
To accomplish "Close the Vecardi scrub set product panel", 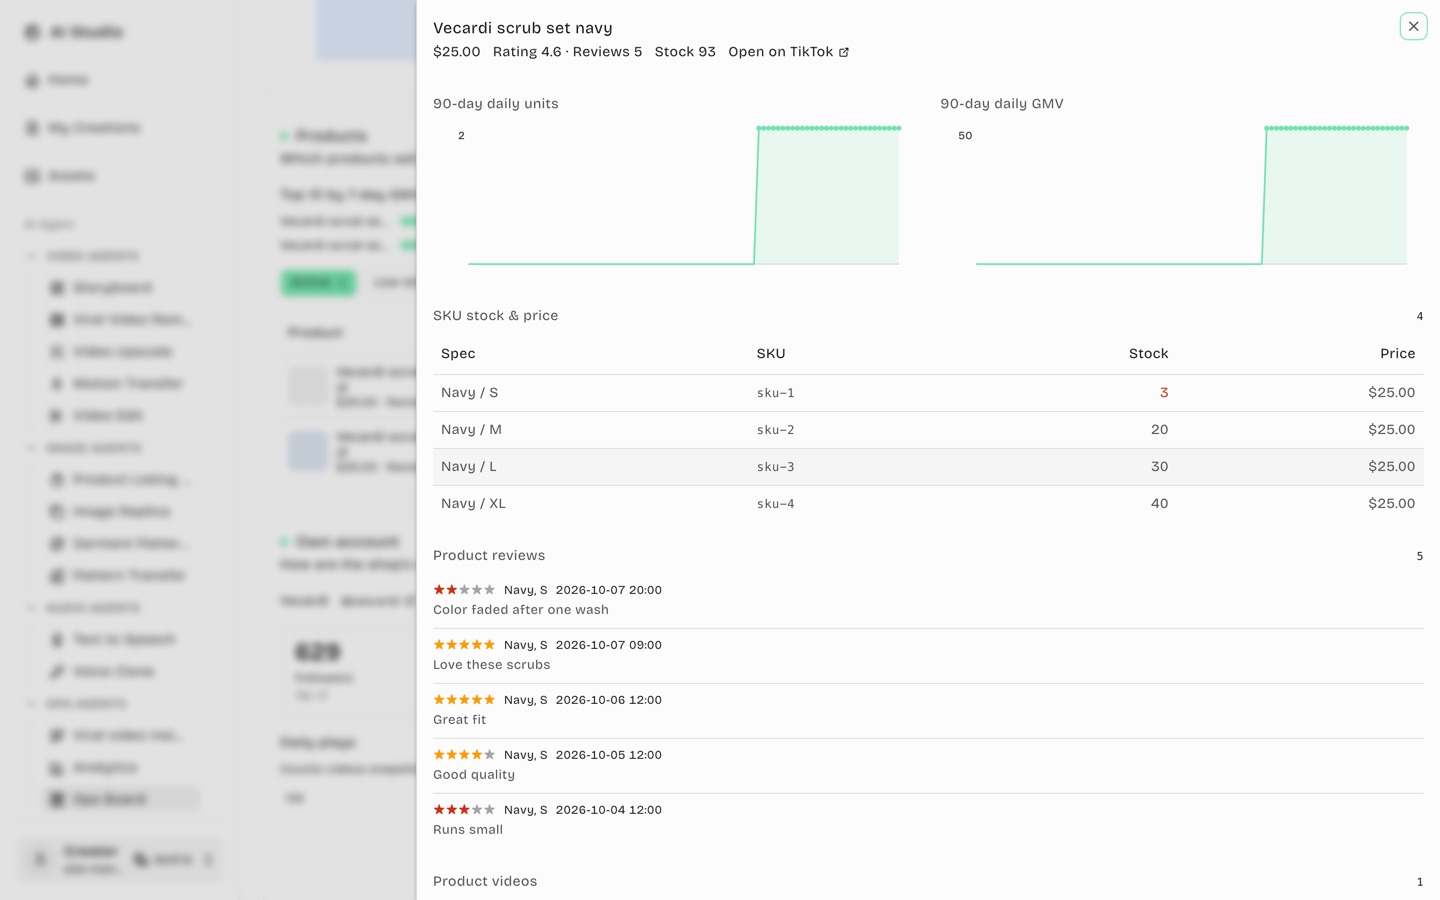I will 1413,27.
